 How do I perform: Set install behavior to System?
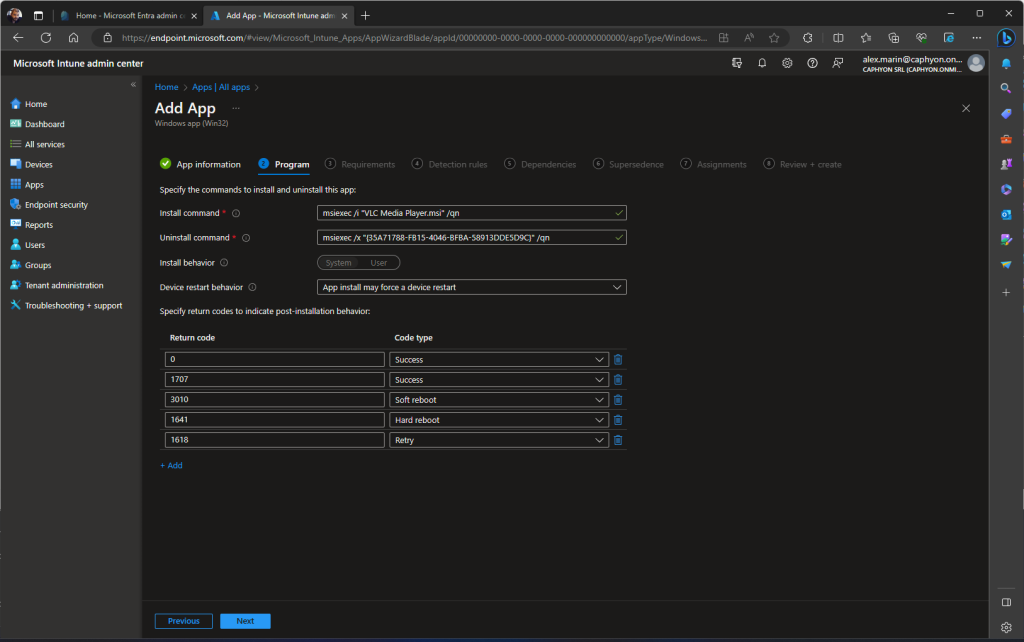338,263
